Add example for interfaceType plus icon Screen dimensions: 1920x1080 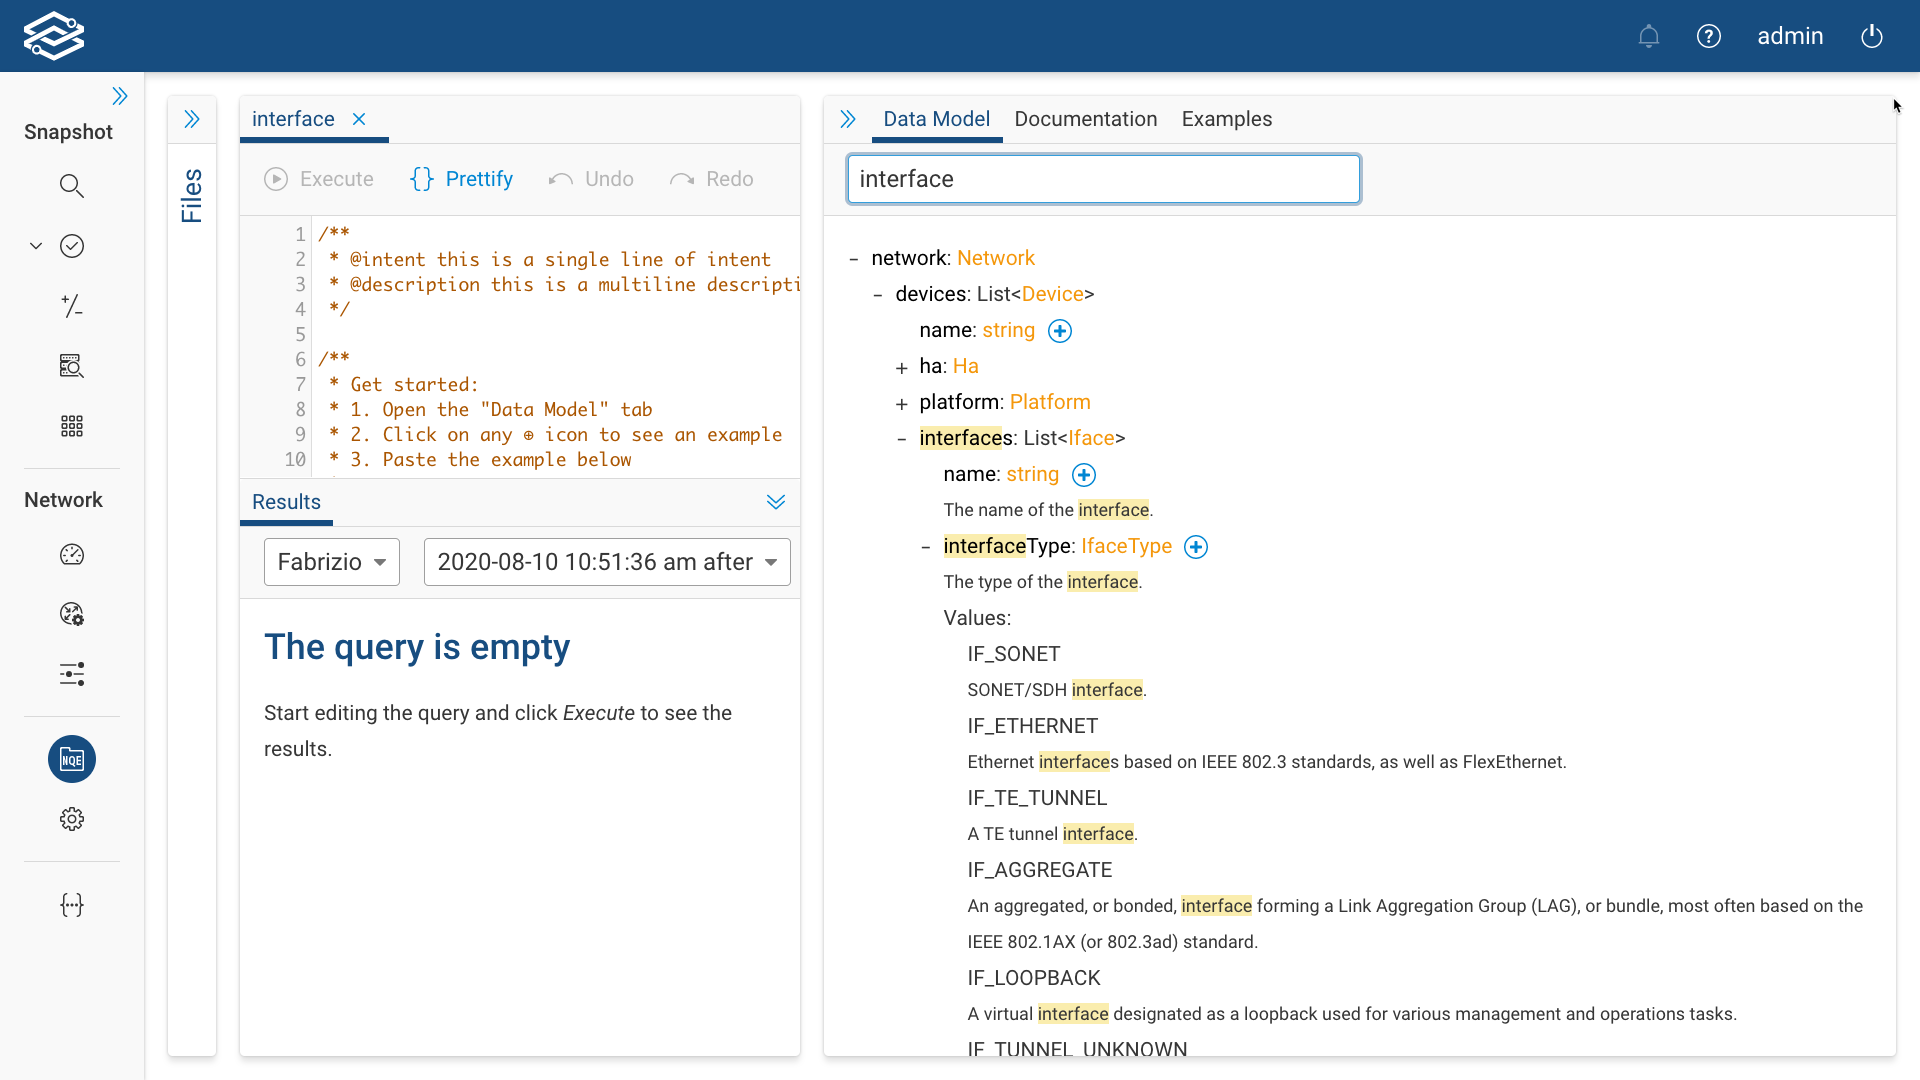[x=1196, y=547]
